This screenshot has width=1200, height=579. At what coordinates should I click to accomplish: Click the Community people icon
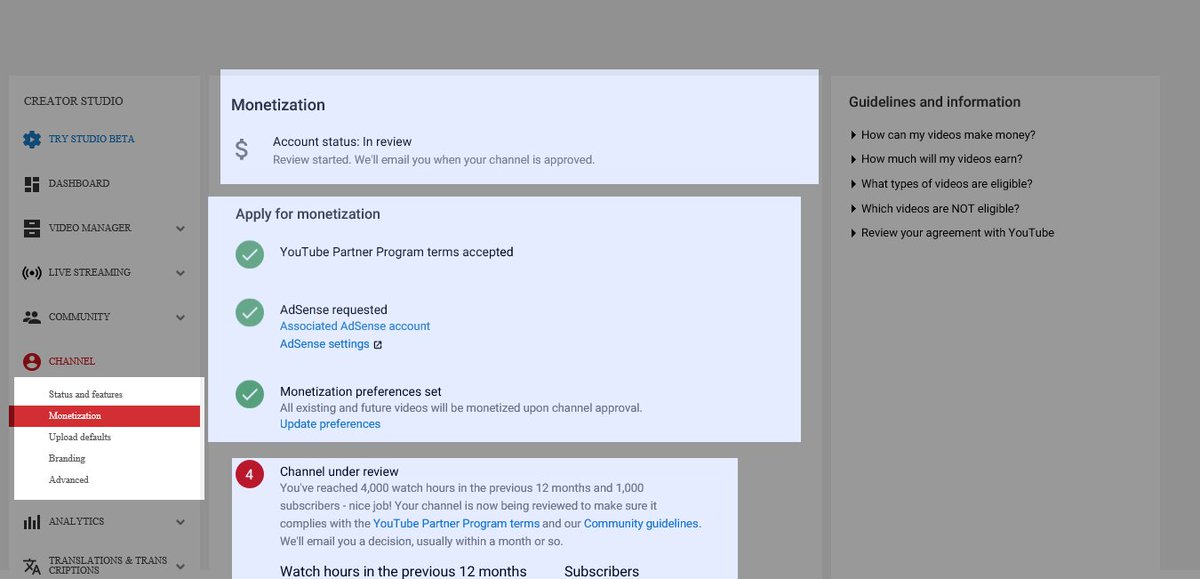(x=32, y=317)
